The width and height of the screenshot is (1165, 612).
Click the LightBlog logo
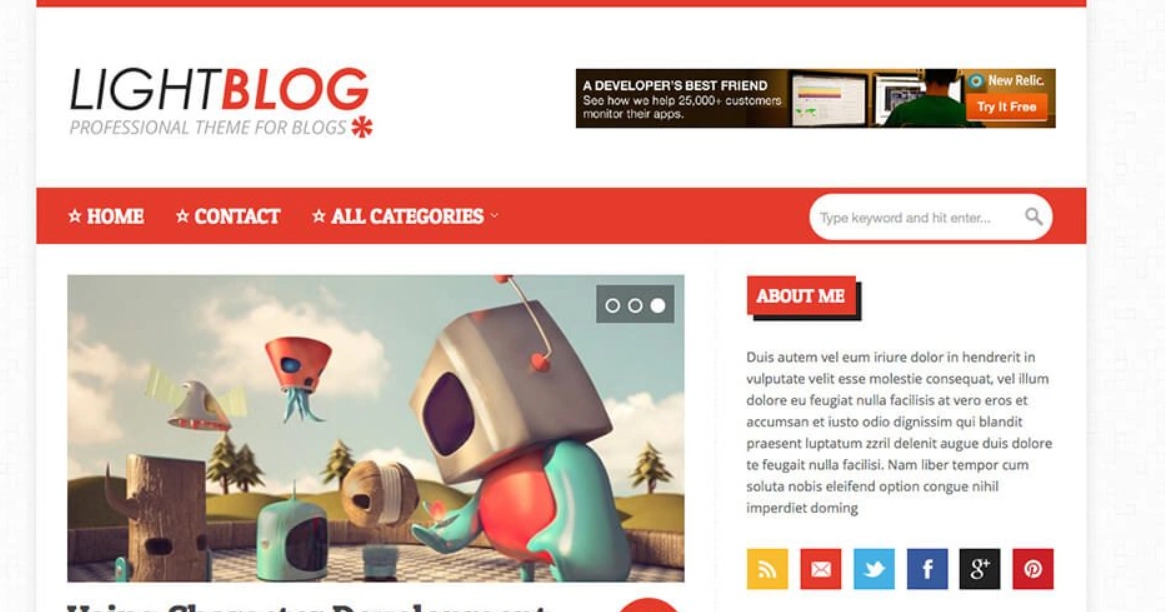[x=220, y=102]
